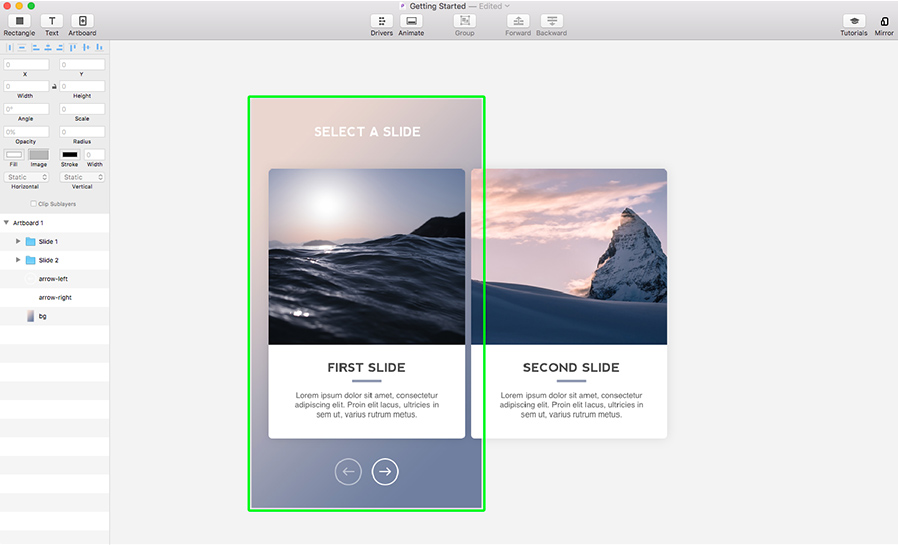This screenshot has width=898, height=545.
Task: Select the Rectangle tool
Action: click(19, 21)
